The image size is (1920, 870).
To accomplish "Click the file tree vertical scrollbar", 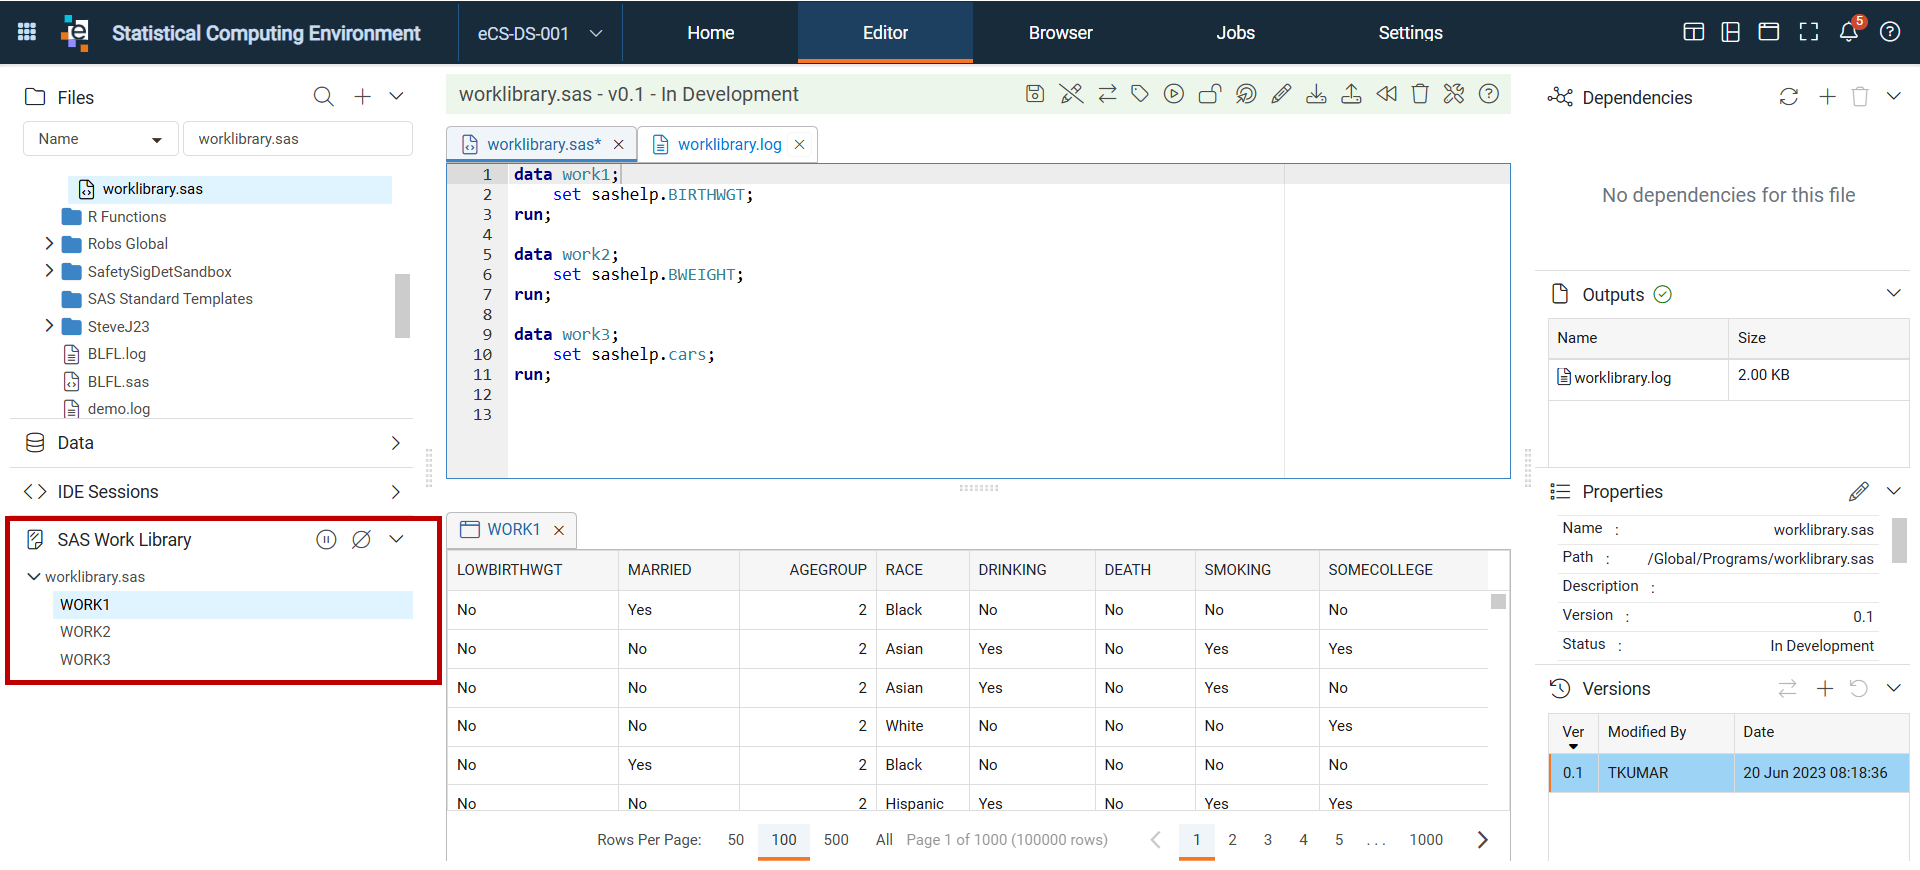I will [402, 306].
